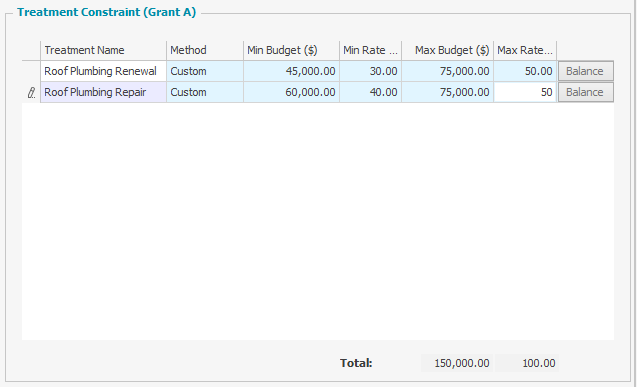Select the Roof Plumbing Renewal name cell

103,71
